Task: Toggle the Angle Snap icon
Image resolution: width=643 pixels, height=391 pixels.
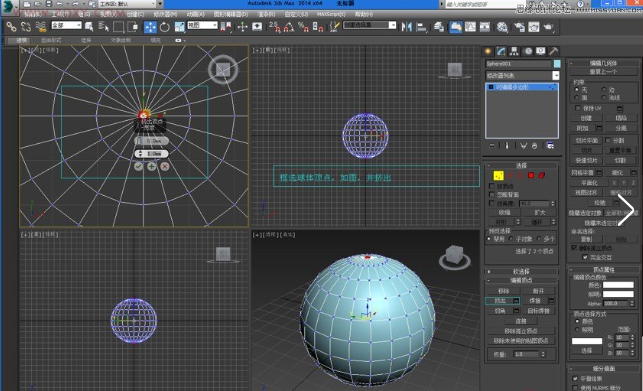Action: pyautogui.click(x=289, y=27)
